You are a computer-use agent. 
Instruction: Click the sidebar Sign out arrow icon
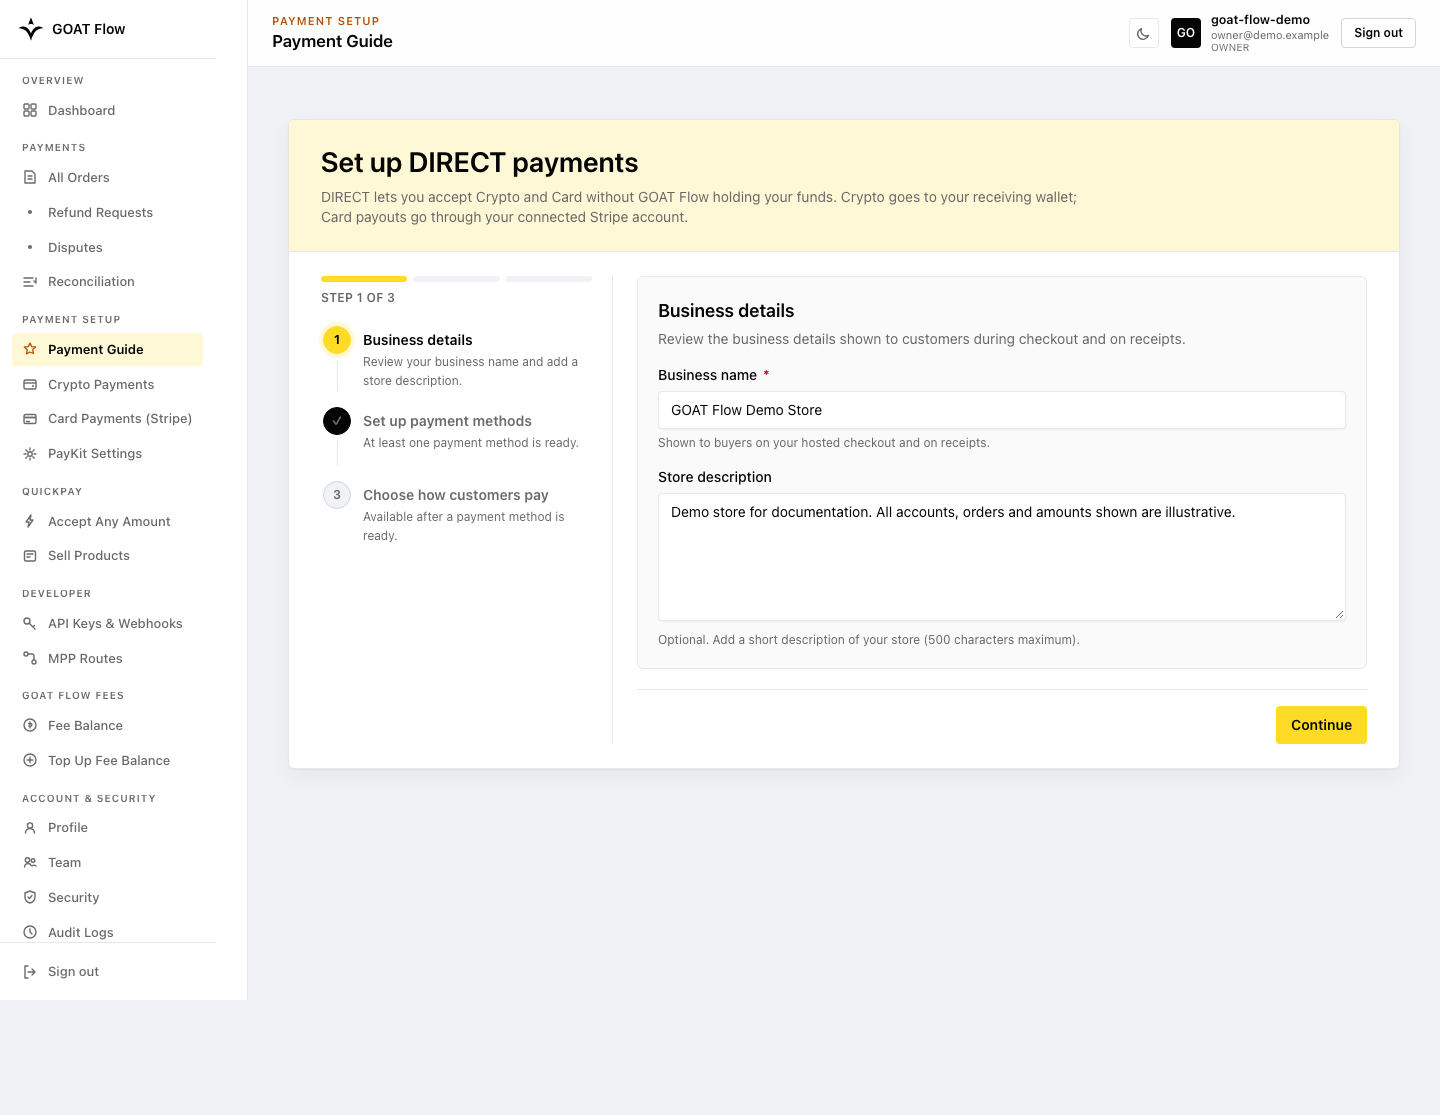coord(30,972)
